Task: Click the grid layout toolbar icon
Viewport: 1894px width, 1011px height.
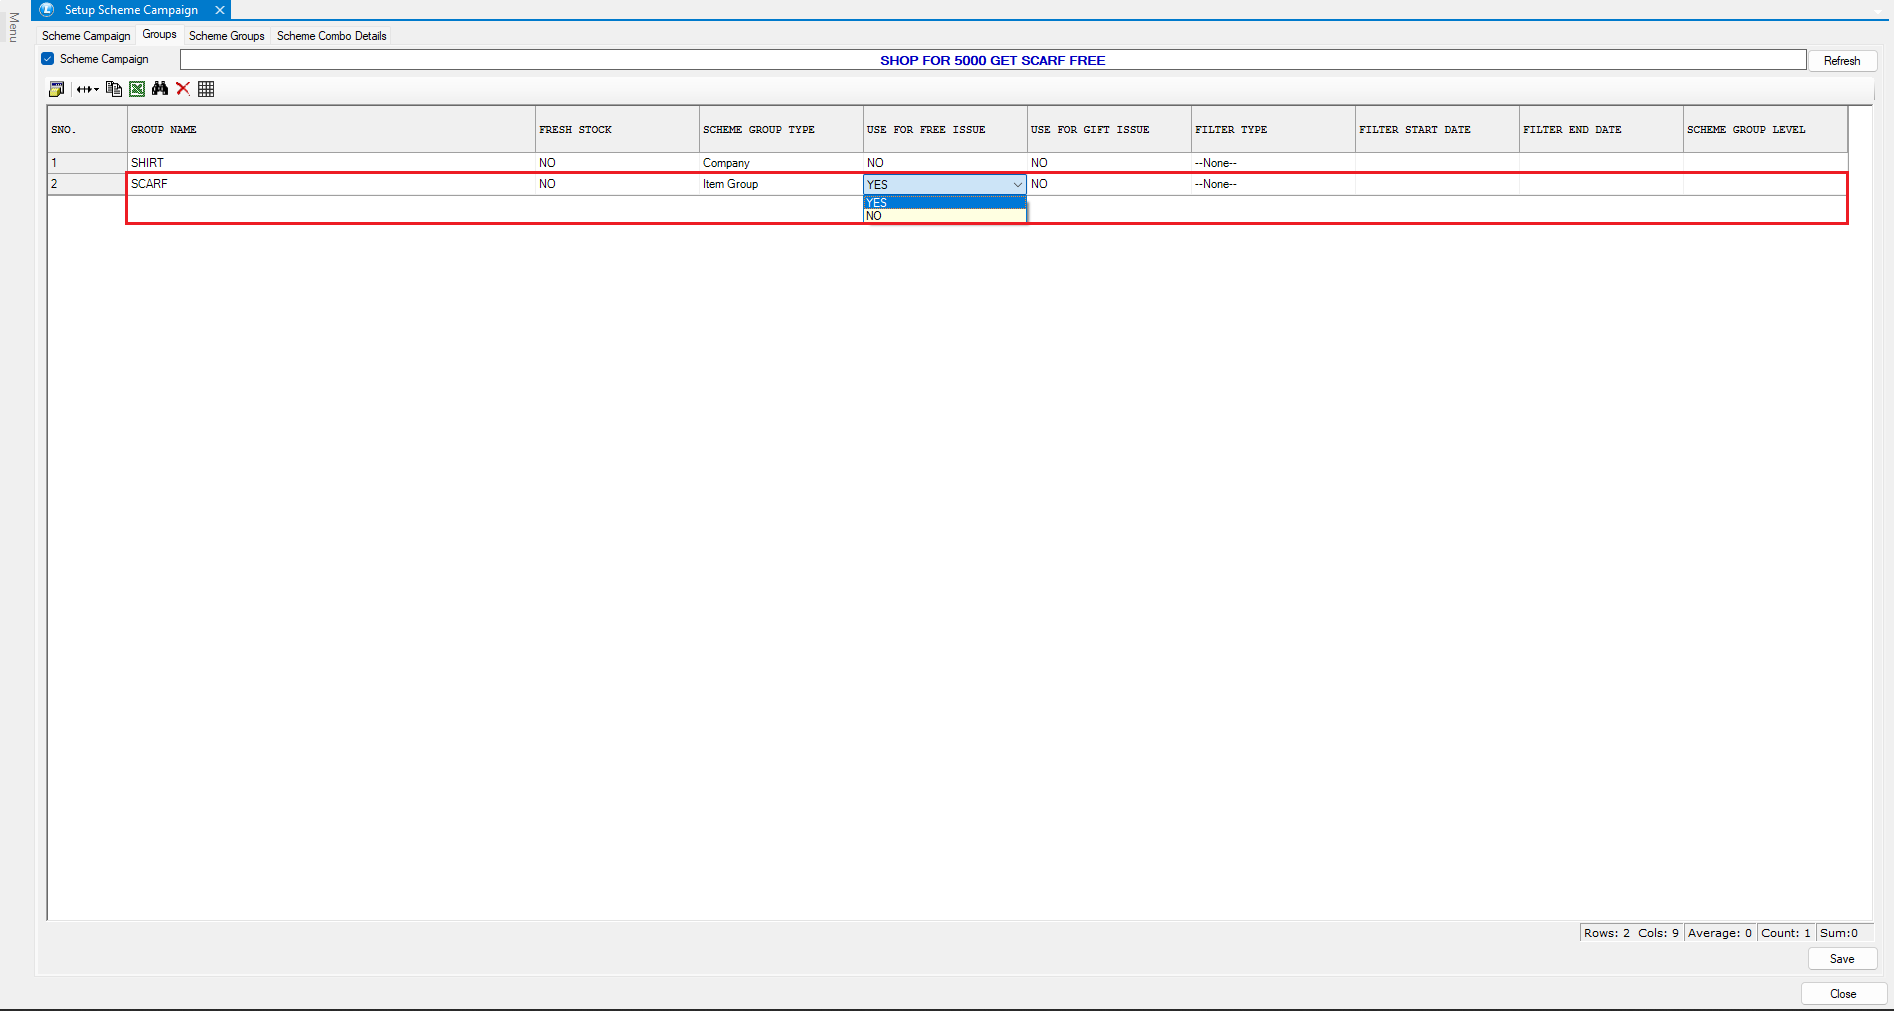Action: [x=206, y=89]
